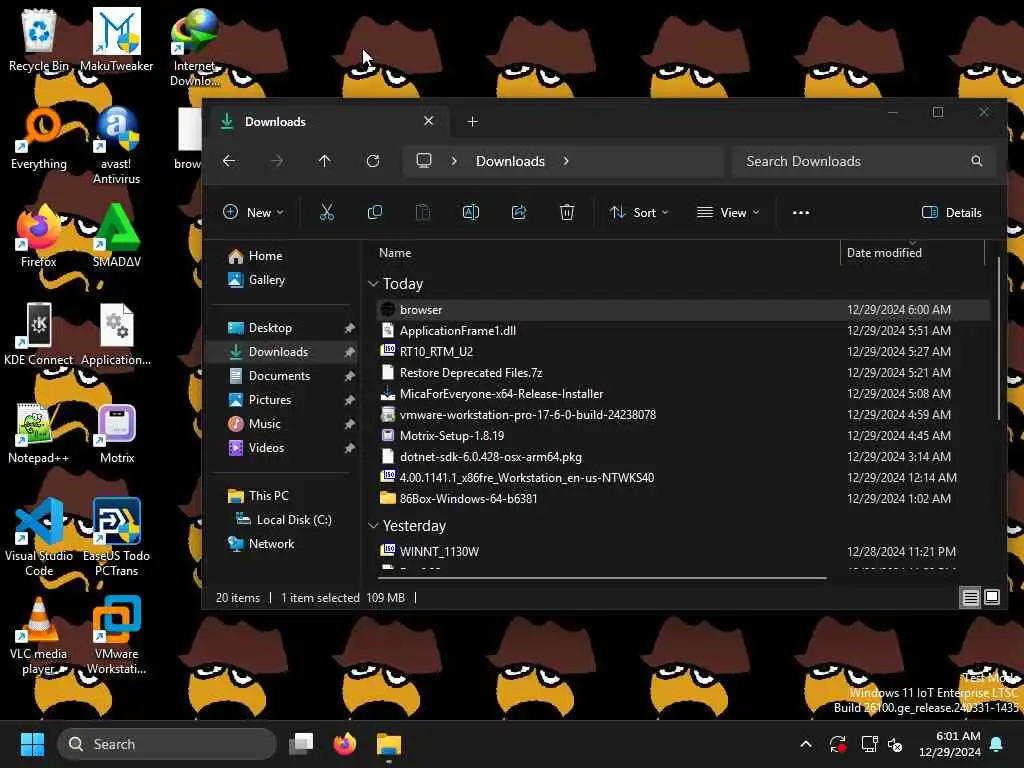Click Firefox icon in the taskbar

[x=345, y=744]
